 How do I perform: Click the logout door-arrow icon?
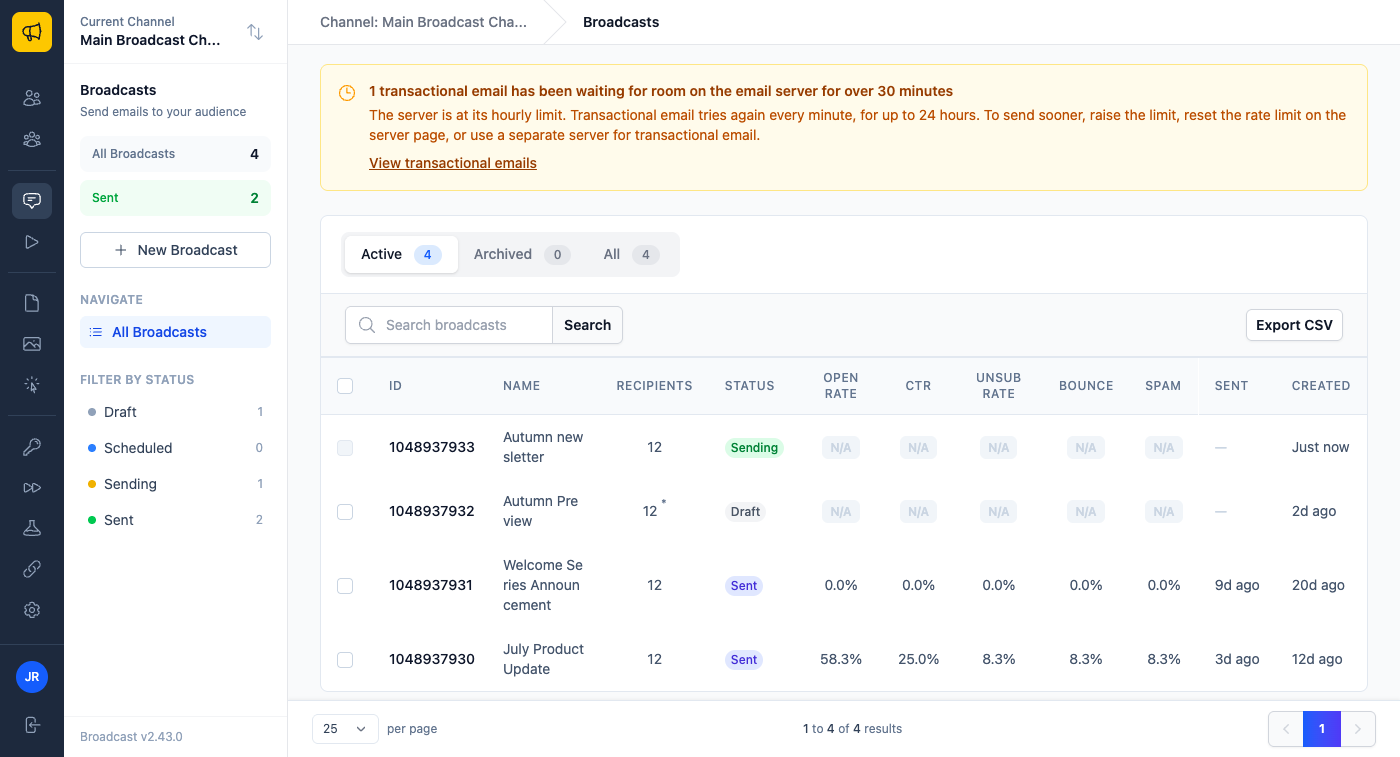coord(32,725)
